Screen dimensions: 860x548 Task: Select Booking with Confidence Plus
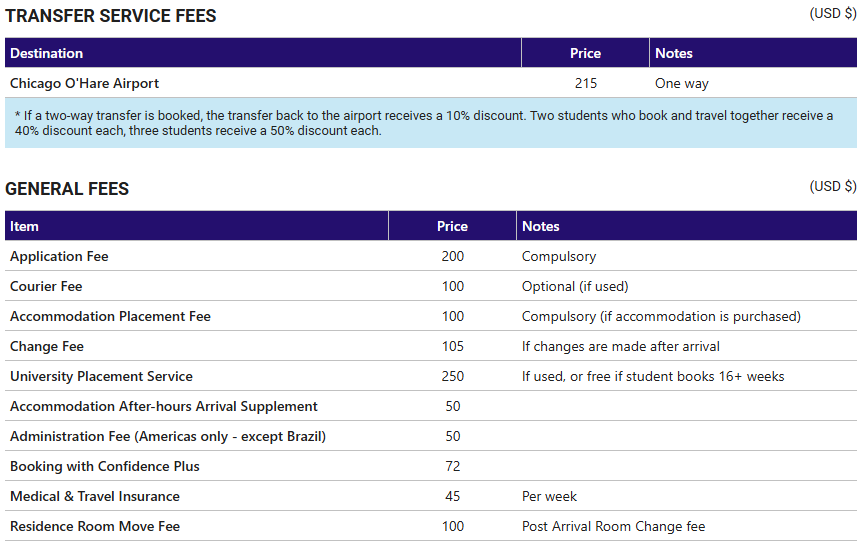pos(105,466)
